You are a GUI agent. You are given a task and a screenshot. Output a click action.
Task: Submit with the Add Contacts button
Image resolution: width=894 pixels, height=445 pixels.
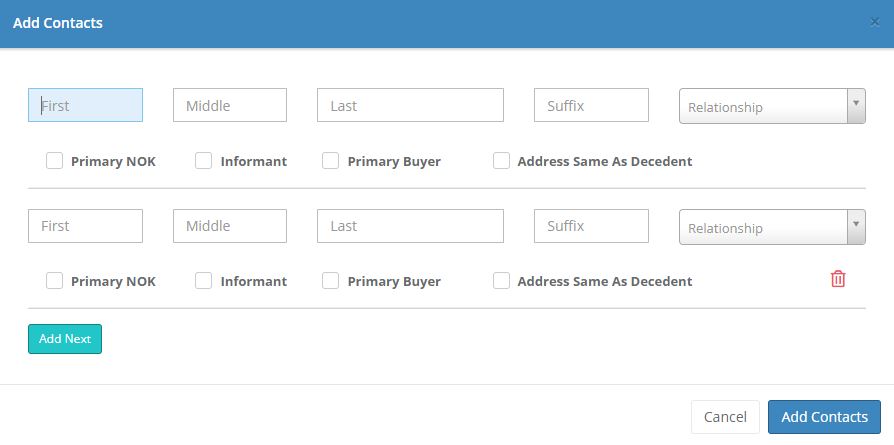click(x=824, y=417)
